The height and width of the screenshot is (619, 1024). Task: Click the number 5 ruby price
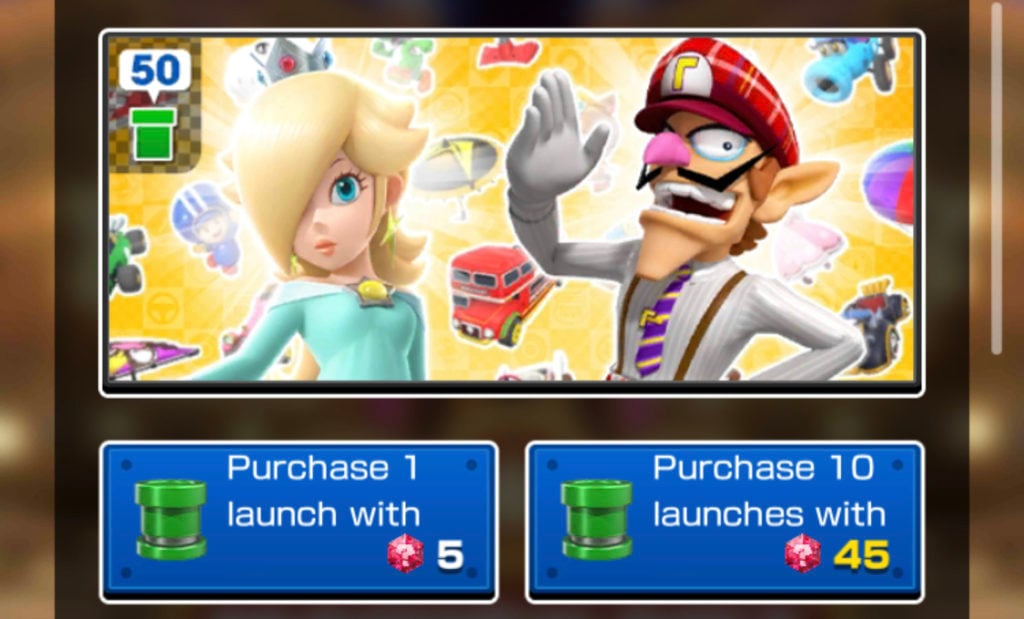(449, 555)
